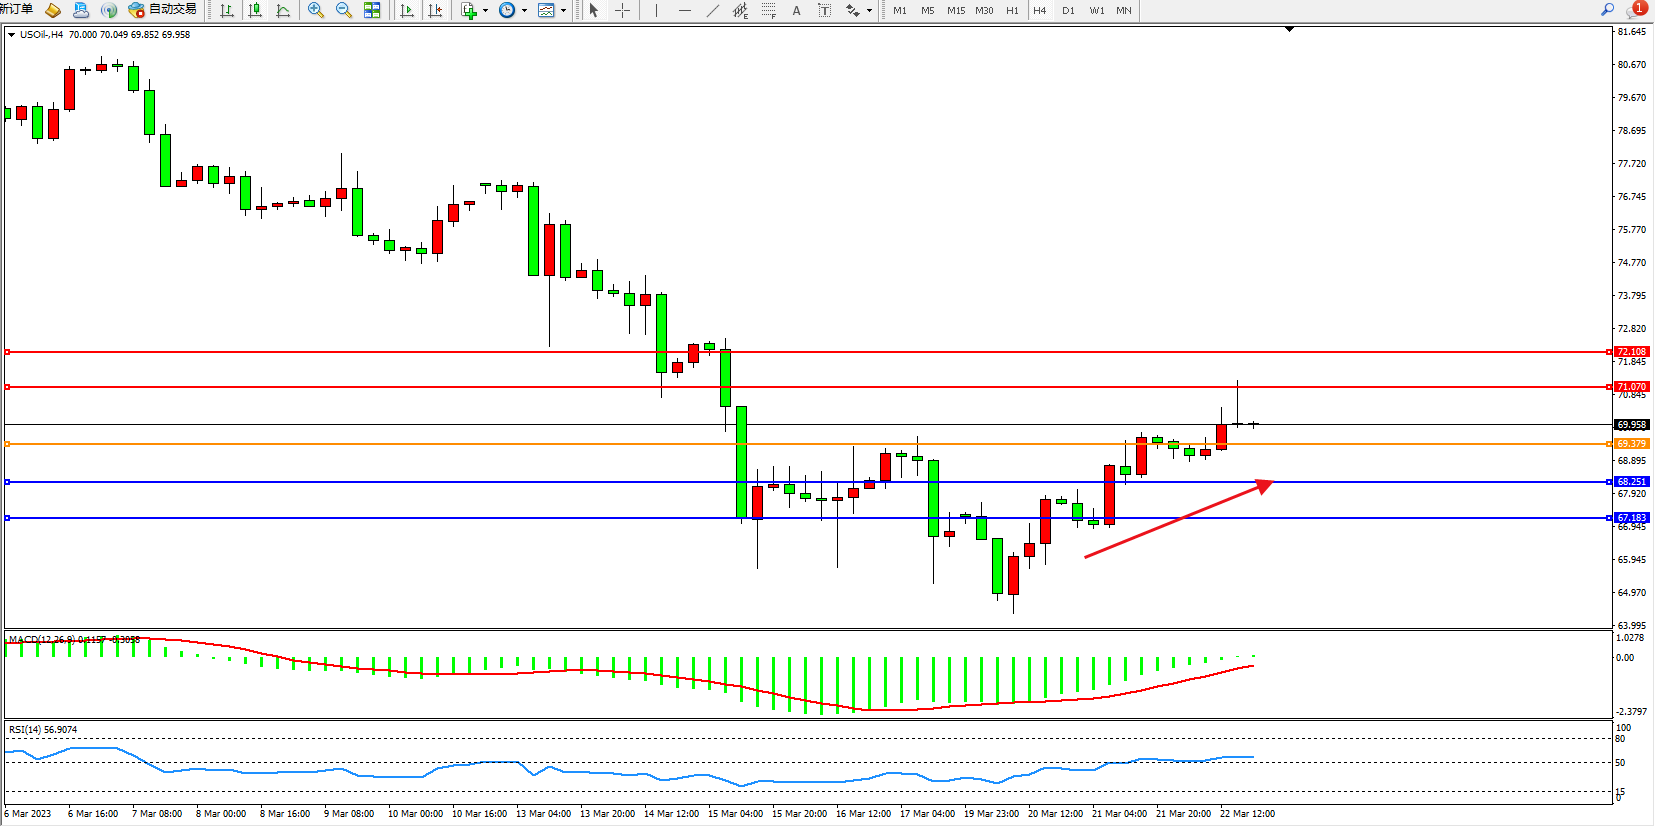
Task: Click the zoom out magnifier icon
Action: [344, 10]
